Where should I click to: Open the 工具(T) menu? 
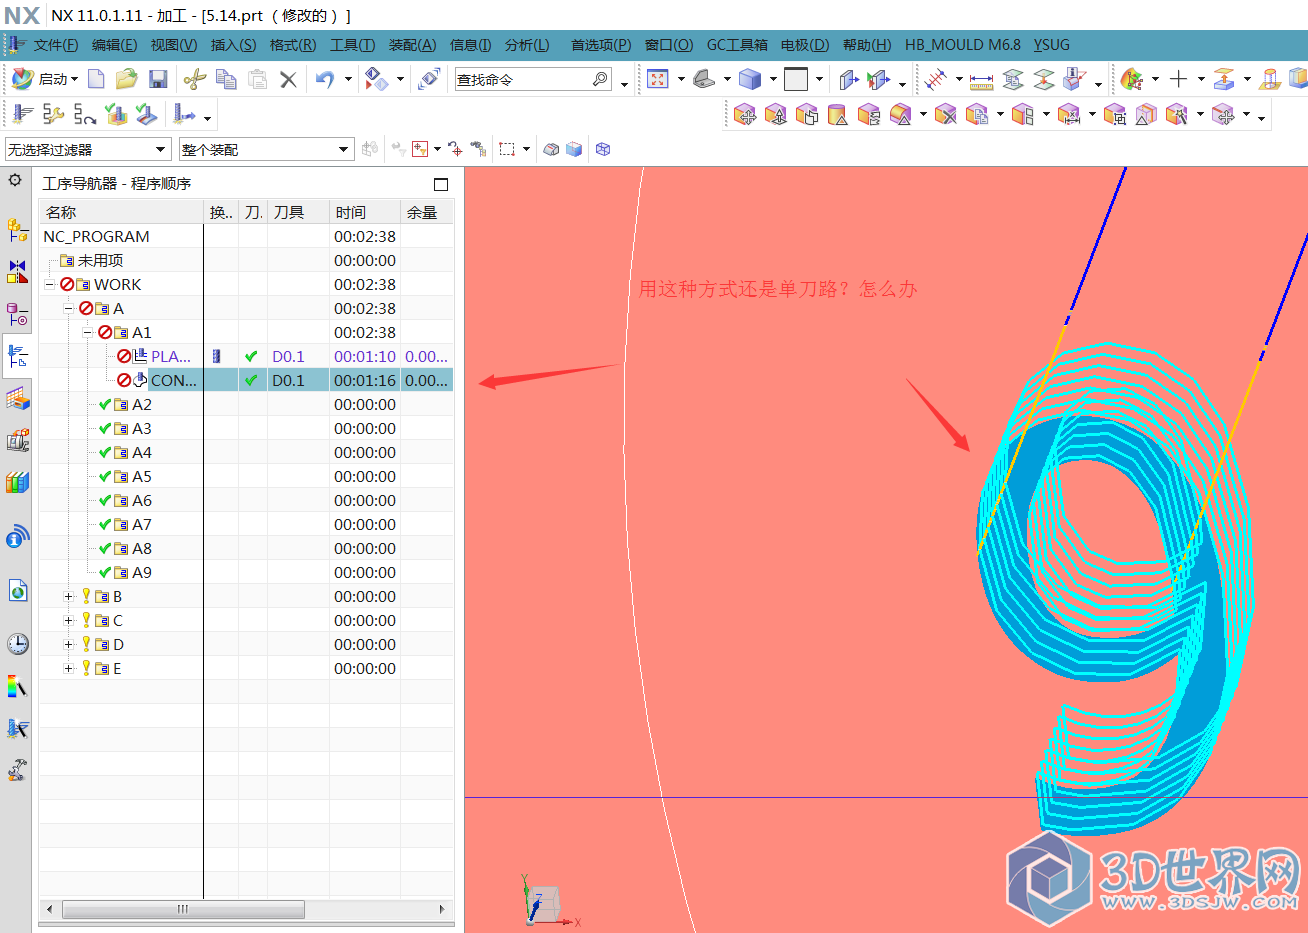[x=352, y=45]
